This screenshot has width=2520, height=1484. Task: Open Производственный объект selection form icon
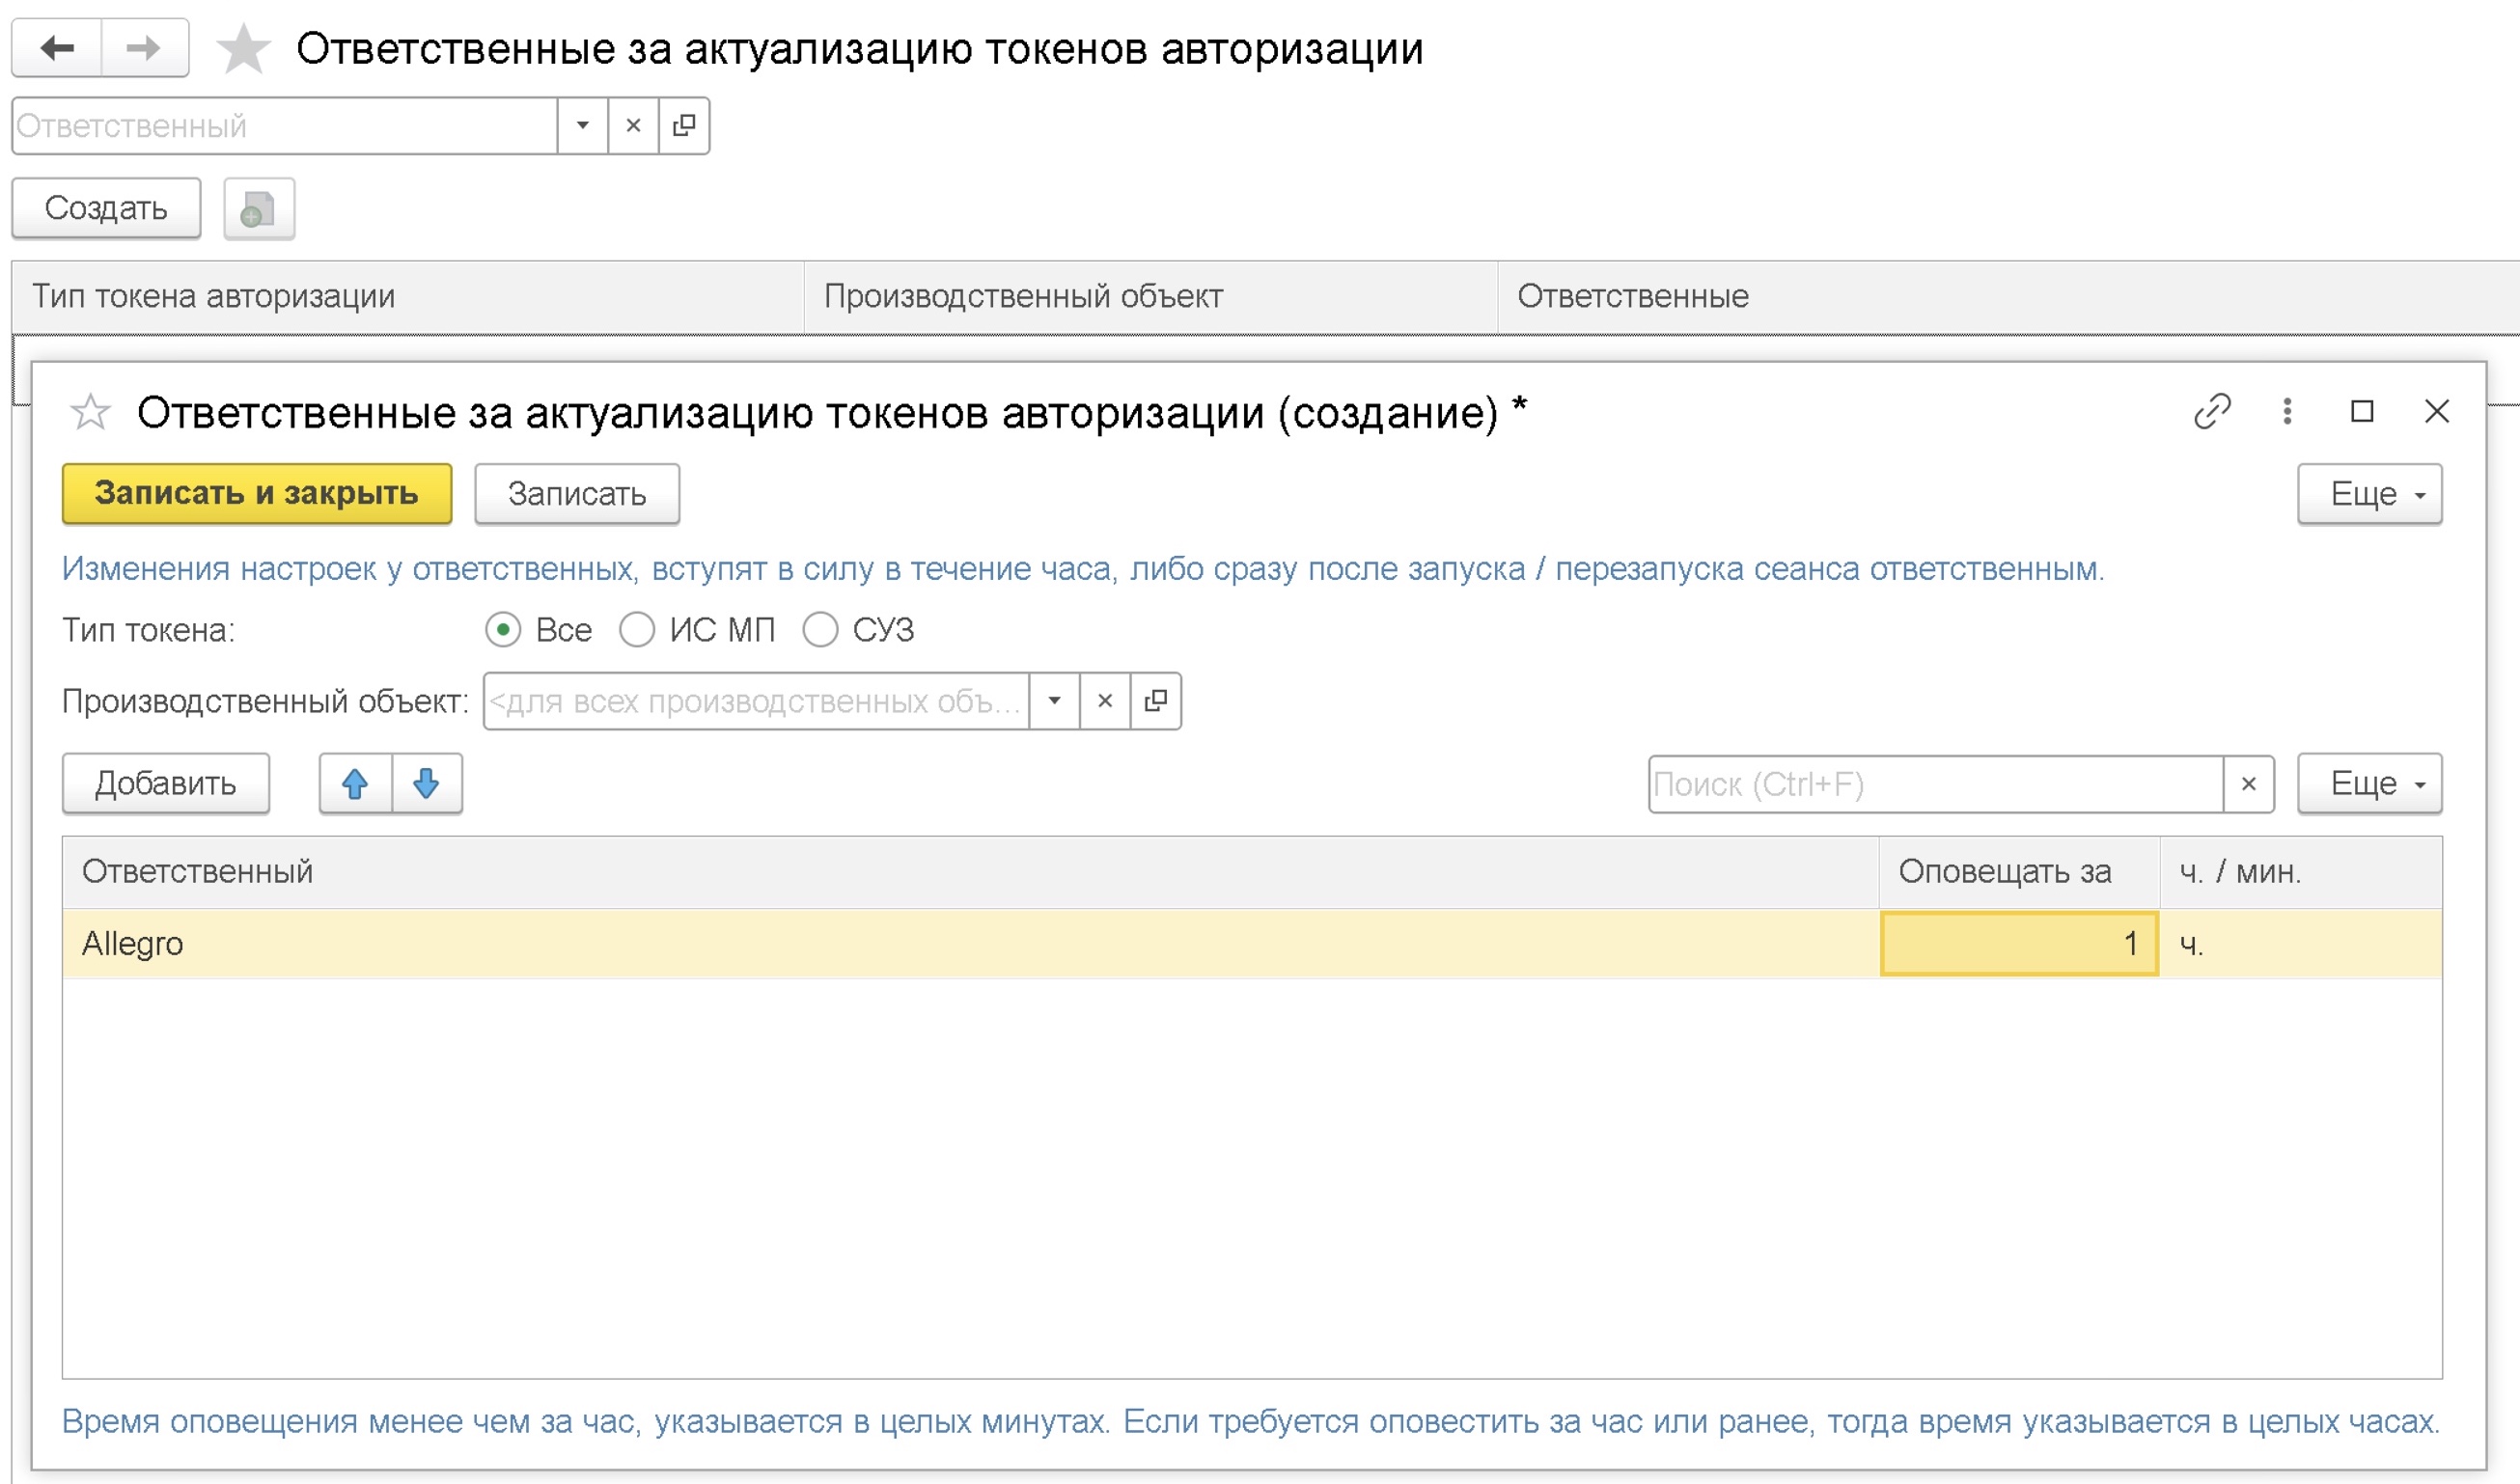point(1156,701)
